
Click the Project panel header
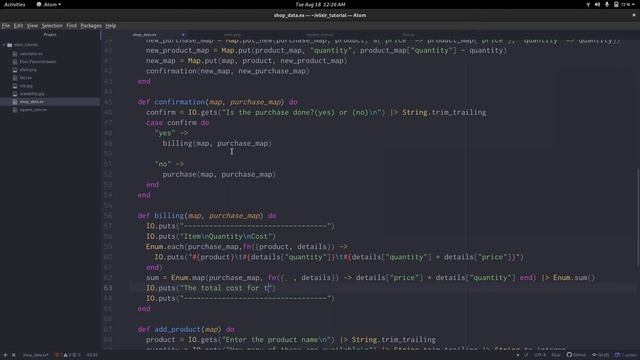pyautogui.click(x=50, y=35)
